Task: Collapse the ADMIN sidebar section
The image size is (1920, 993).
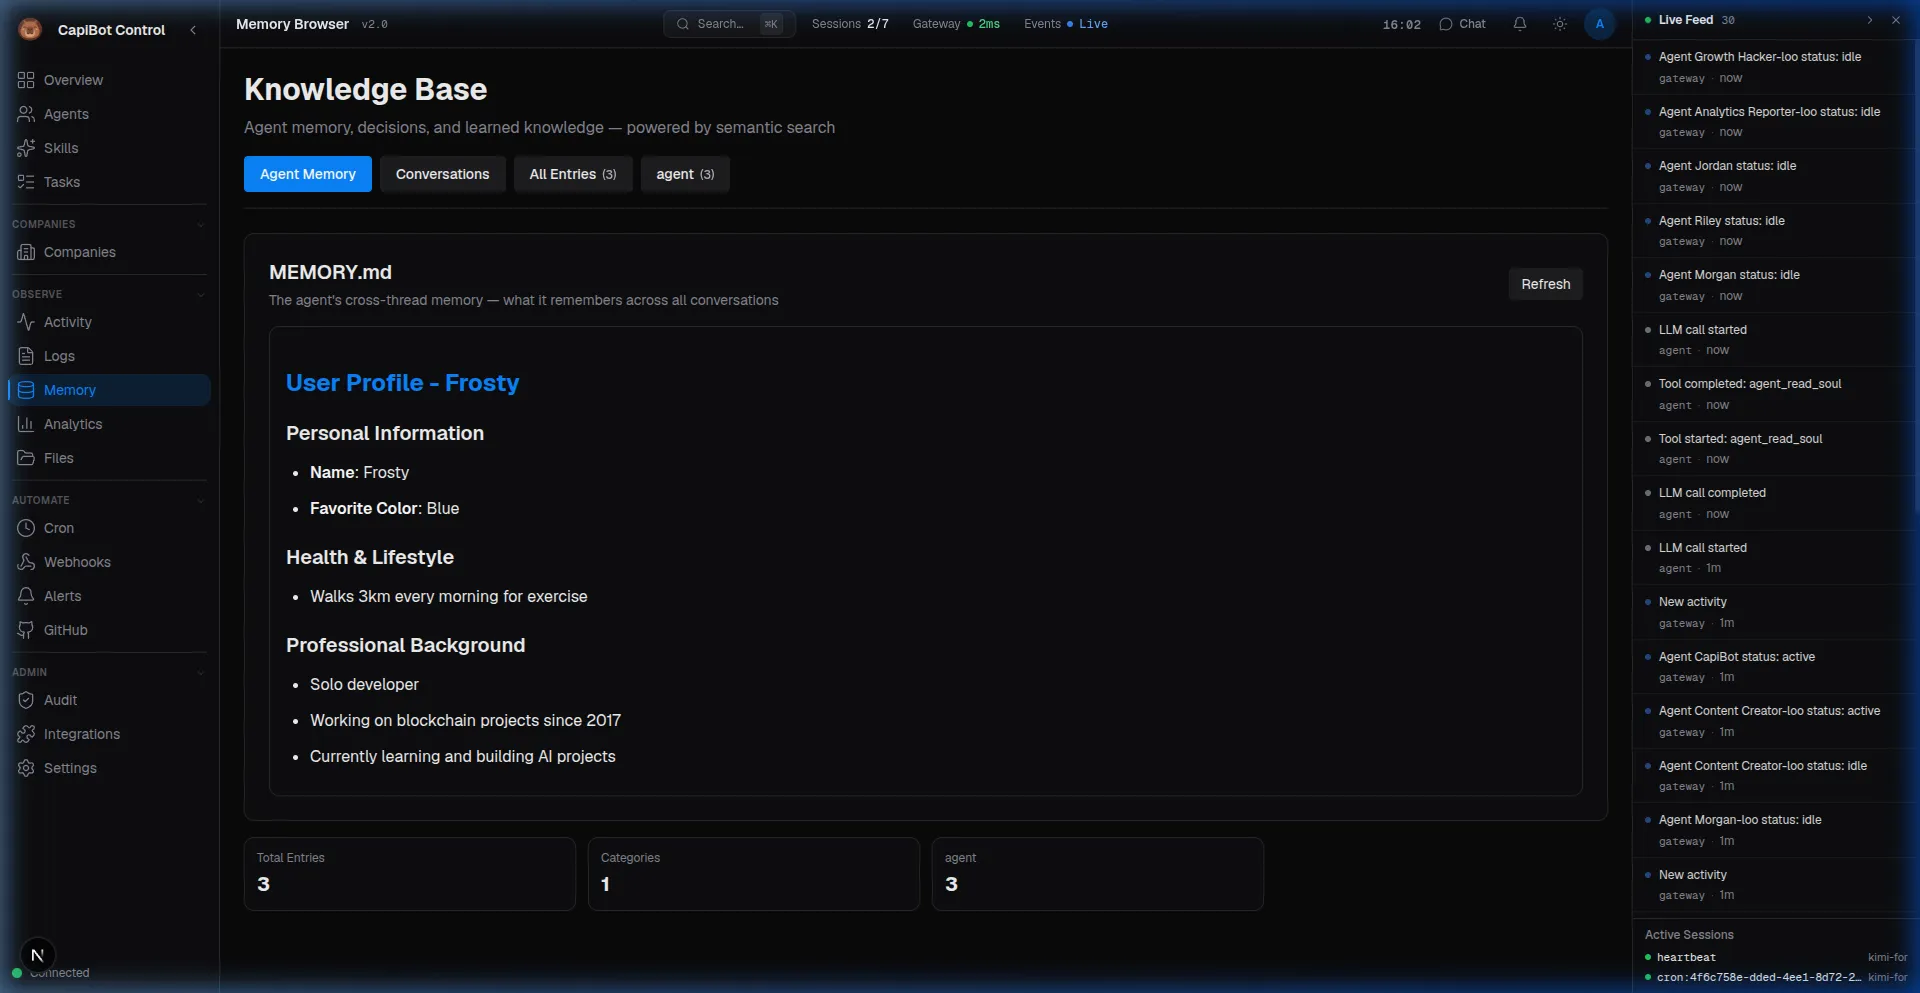Action: 200,673
